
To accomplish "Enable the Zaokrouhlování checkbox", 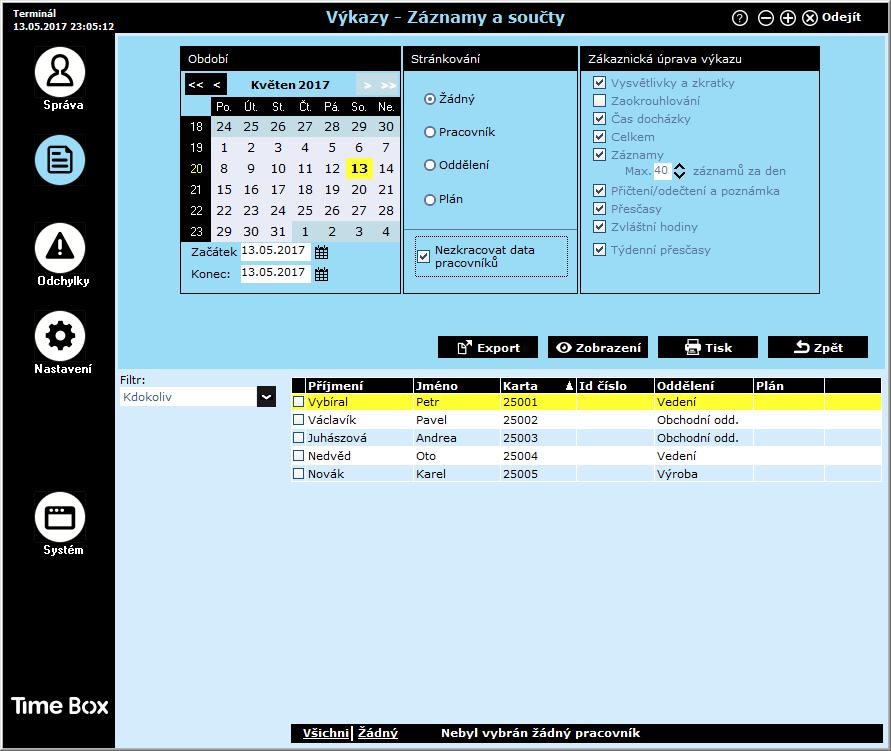I will (599, 101).
